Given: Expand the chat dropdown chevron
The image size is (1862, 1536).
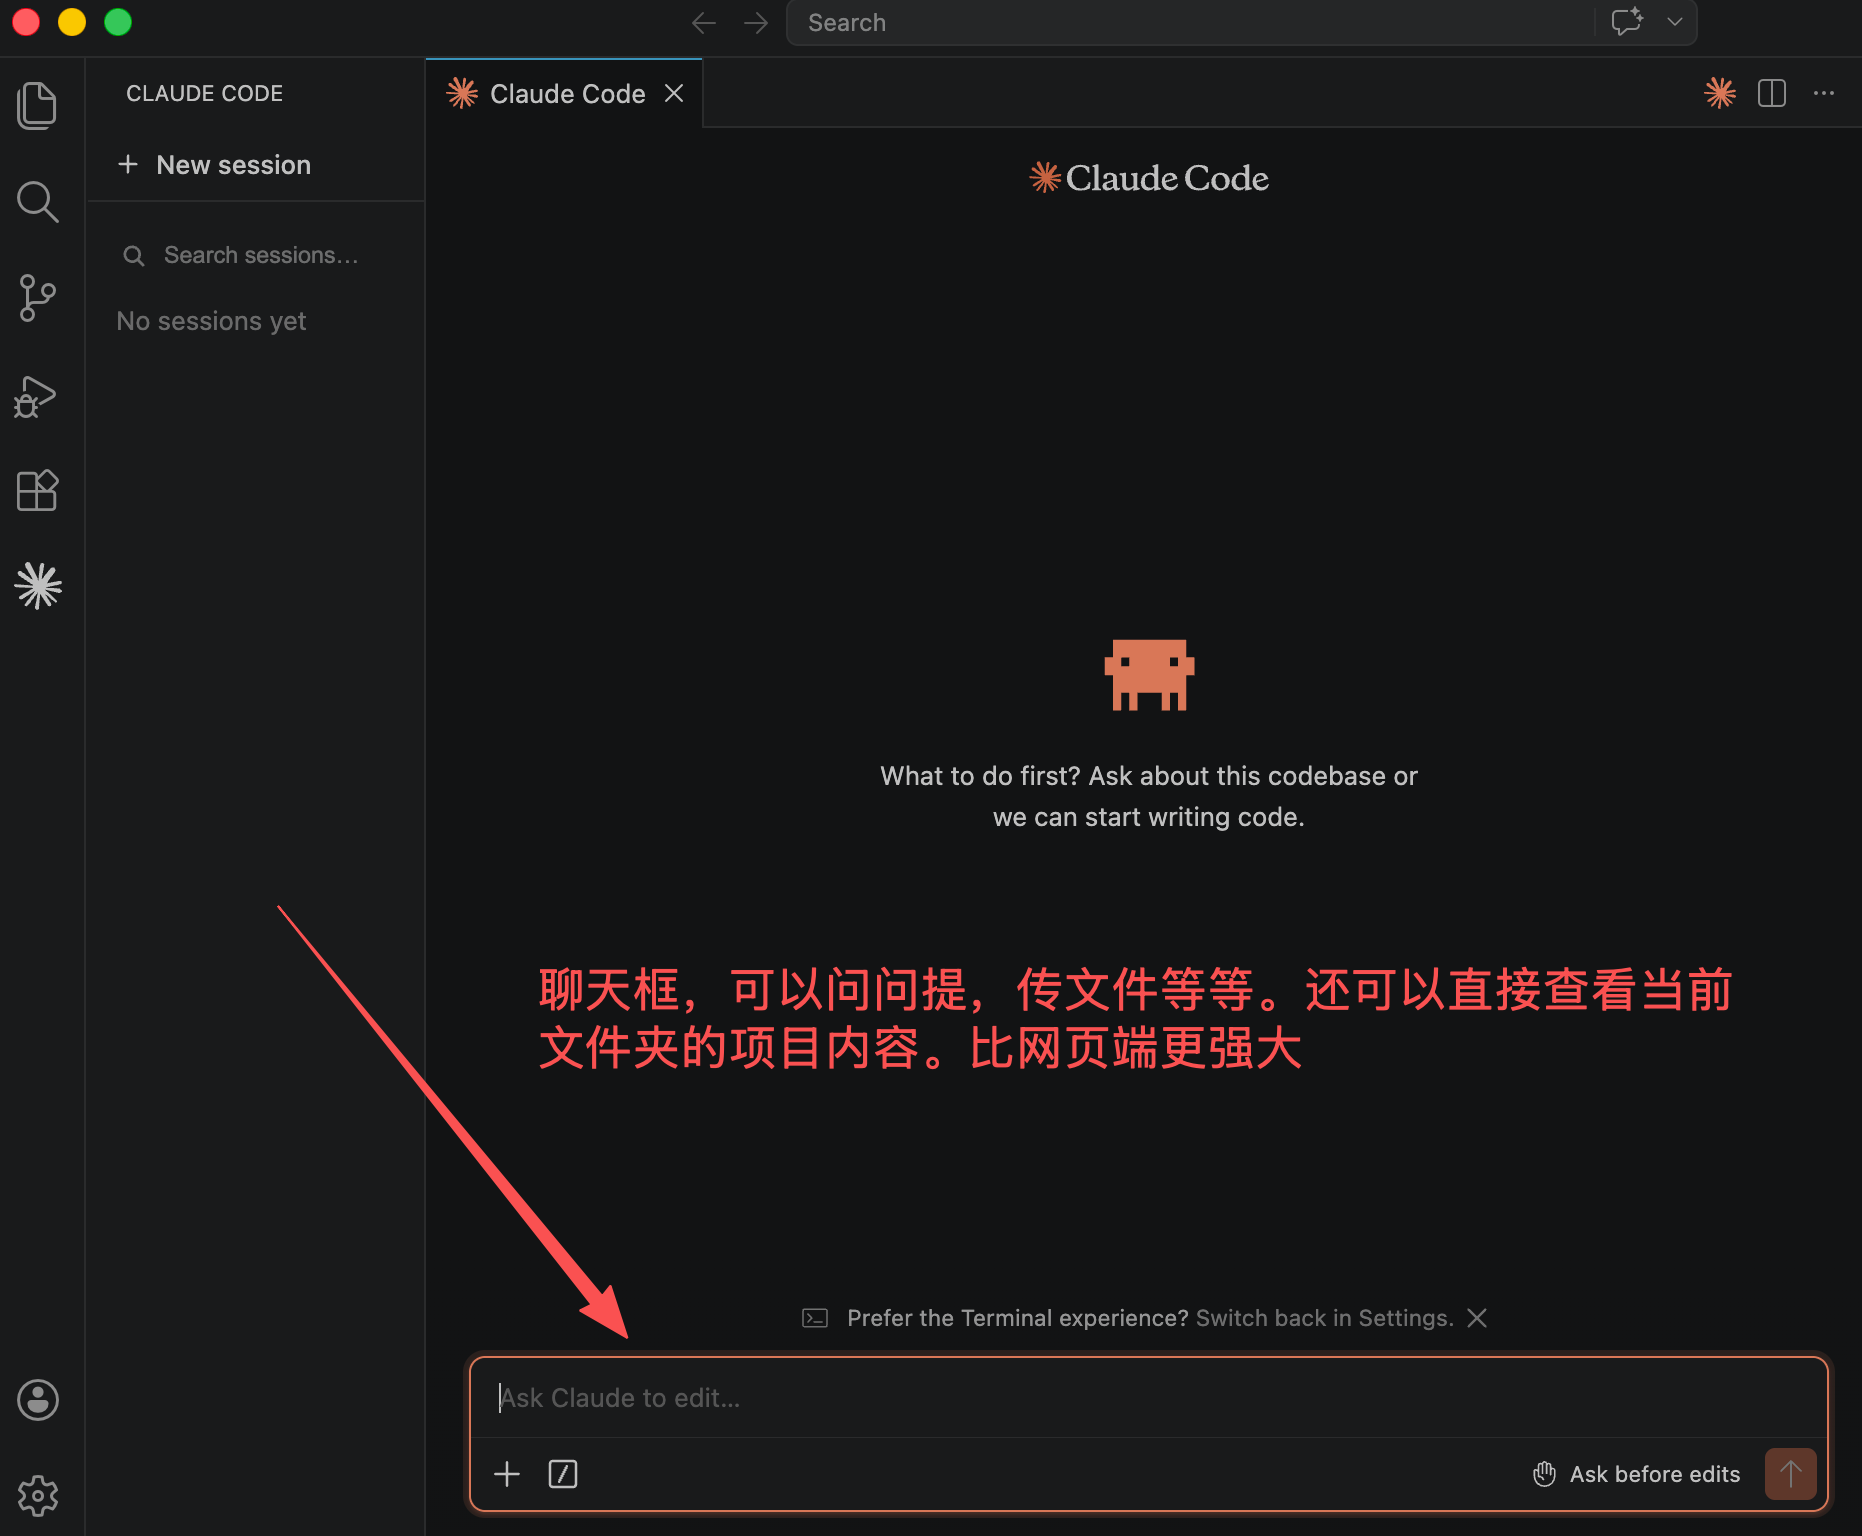Looking at the screenshot, I should tap(1675, 22).
